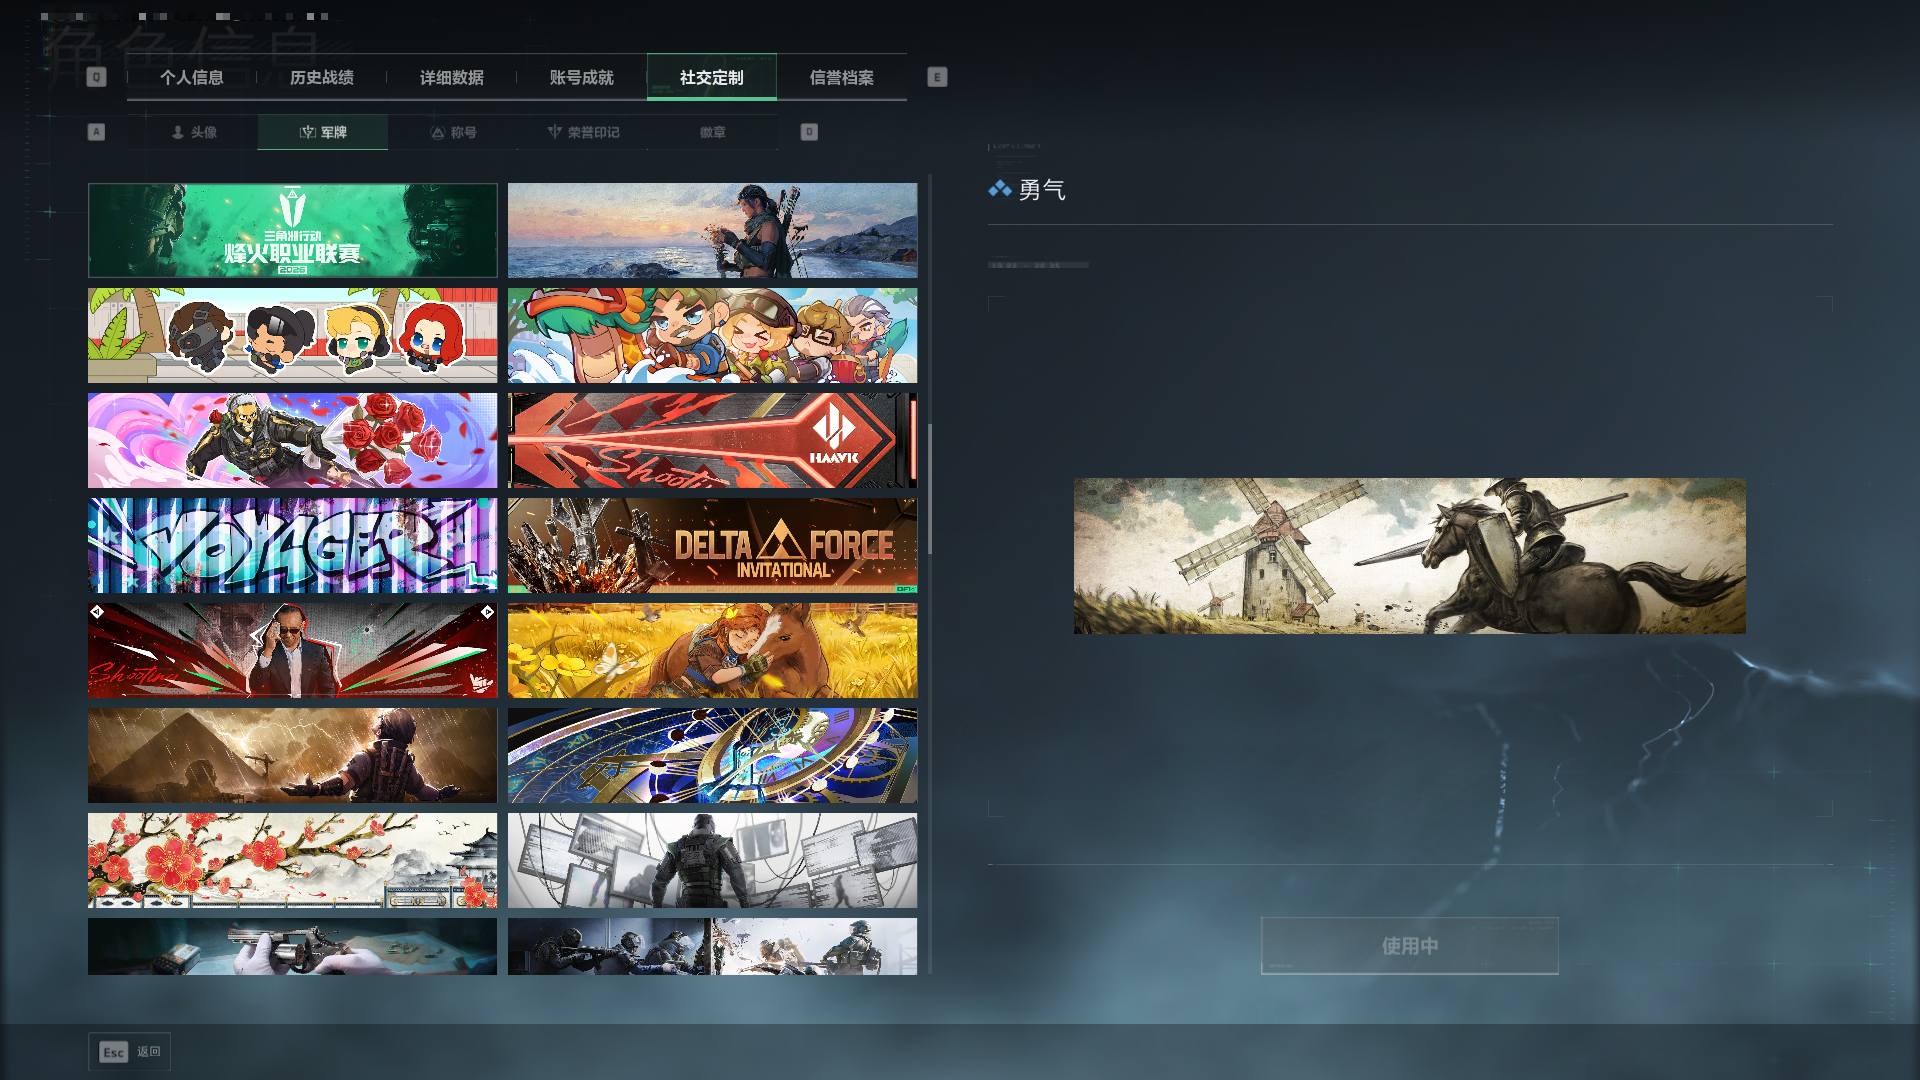
Task: Click the D key next sub-tab icon
Action: [809, 132]
